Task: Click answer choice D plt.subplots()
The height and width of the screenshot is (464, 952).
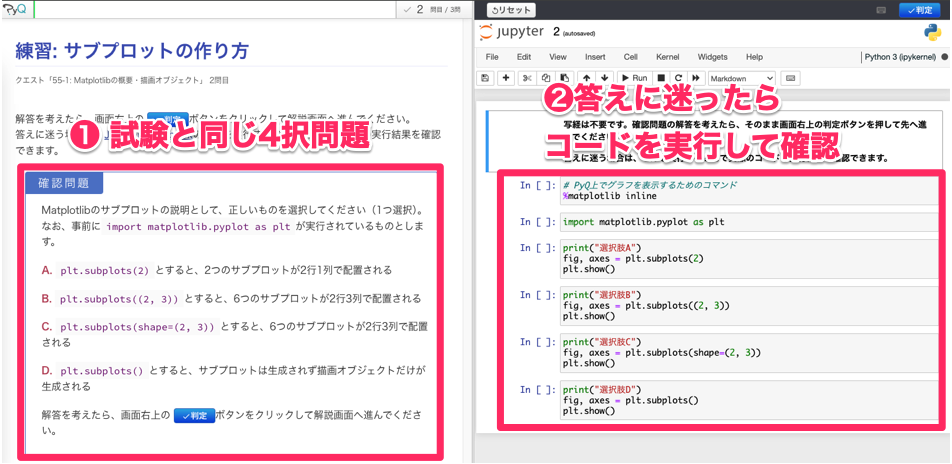Action: (234, 378)
